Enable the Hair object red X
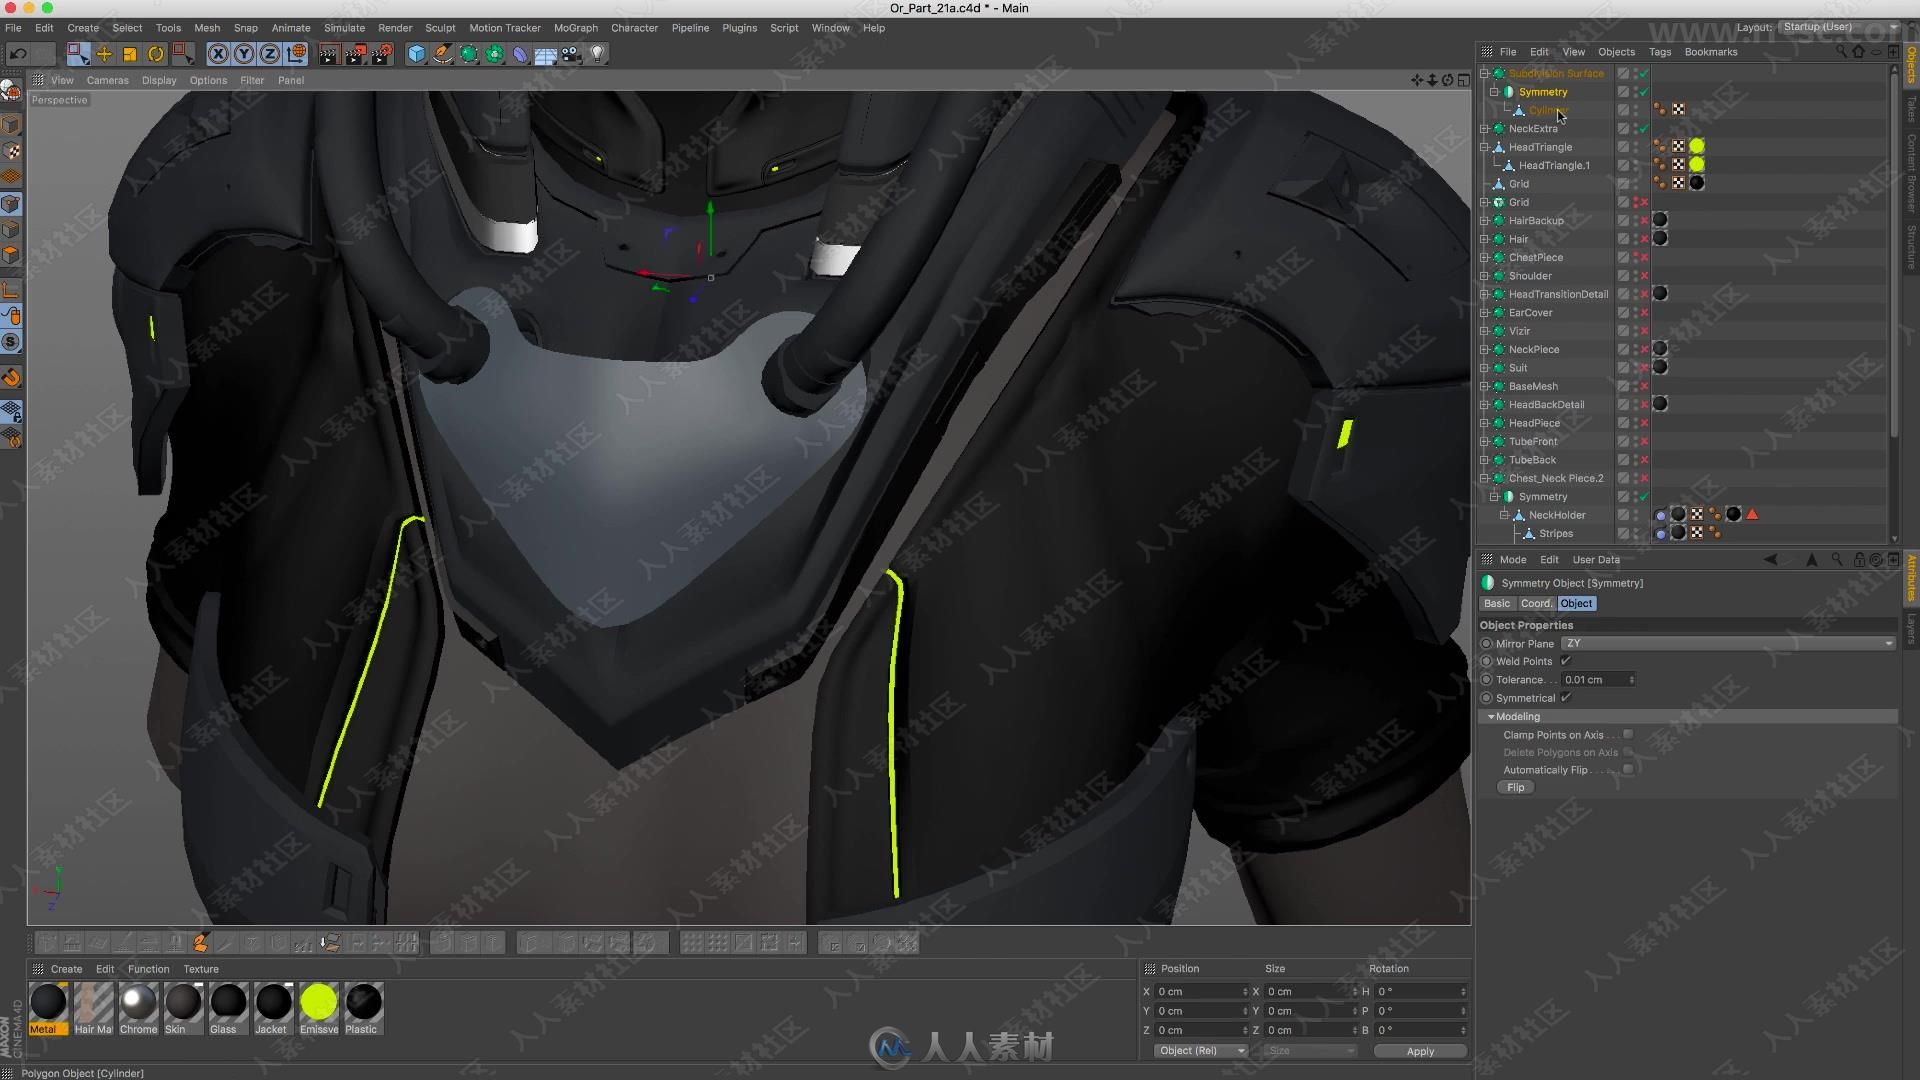 [x=1644, y=239]
